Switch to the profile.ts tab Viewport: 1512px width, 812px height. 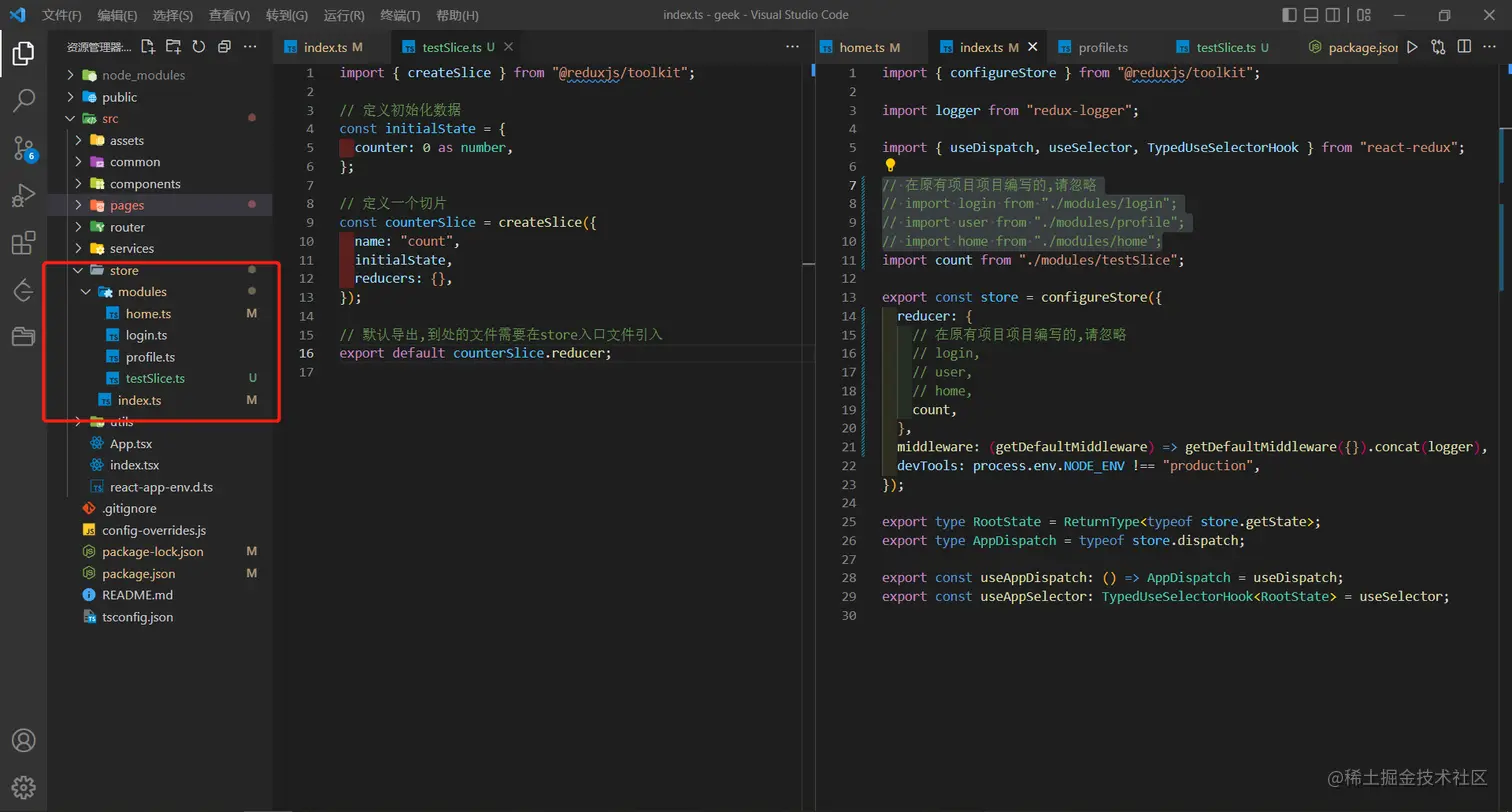[1102, 47]
